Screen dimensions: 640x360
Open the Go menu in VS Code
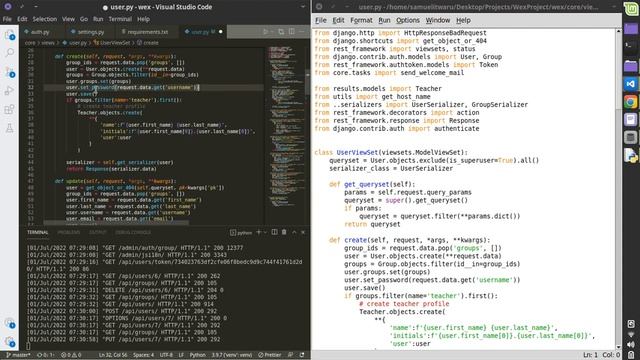point(84,19)
